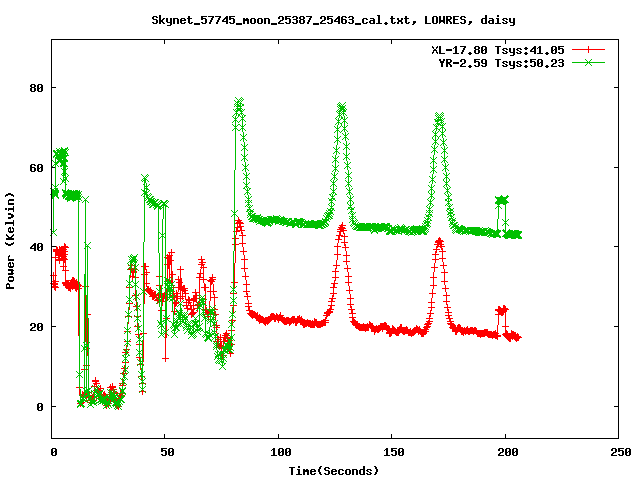Click the y-axis tick label 80

pyautogui.click(x=36, y=88)
